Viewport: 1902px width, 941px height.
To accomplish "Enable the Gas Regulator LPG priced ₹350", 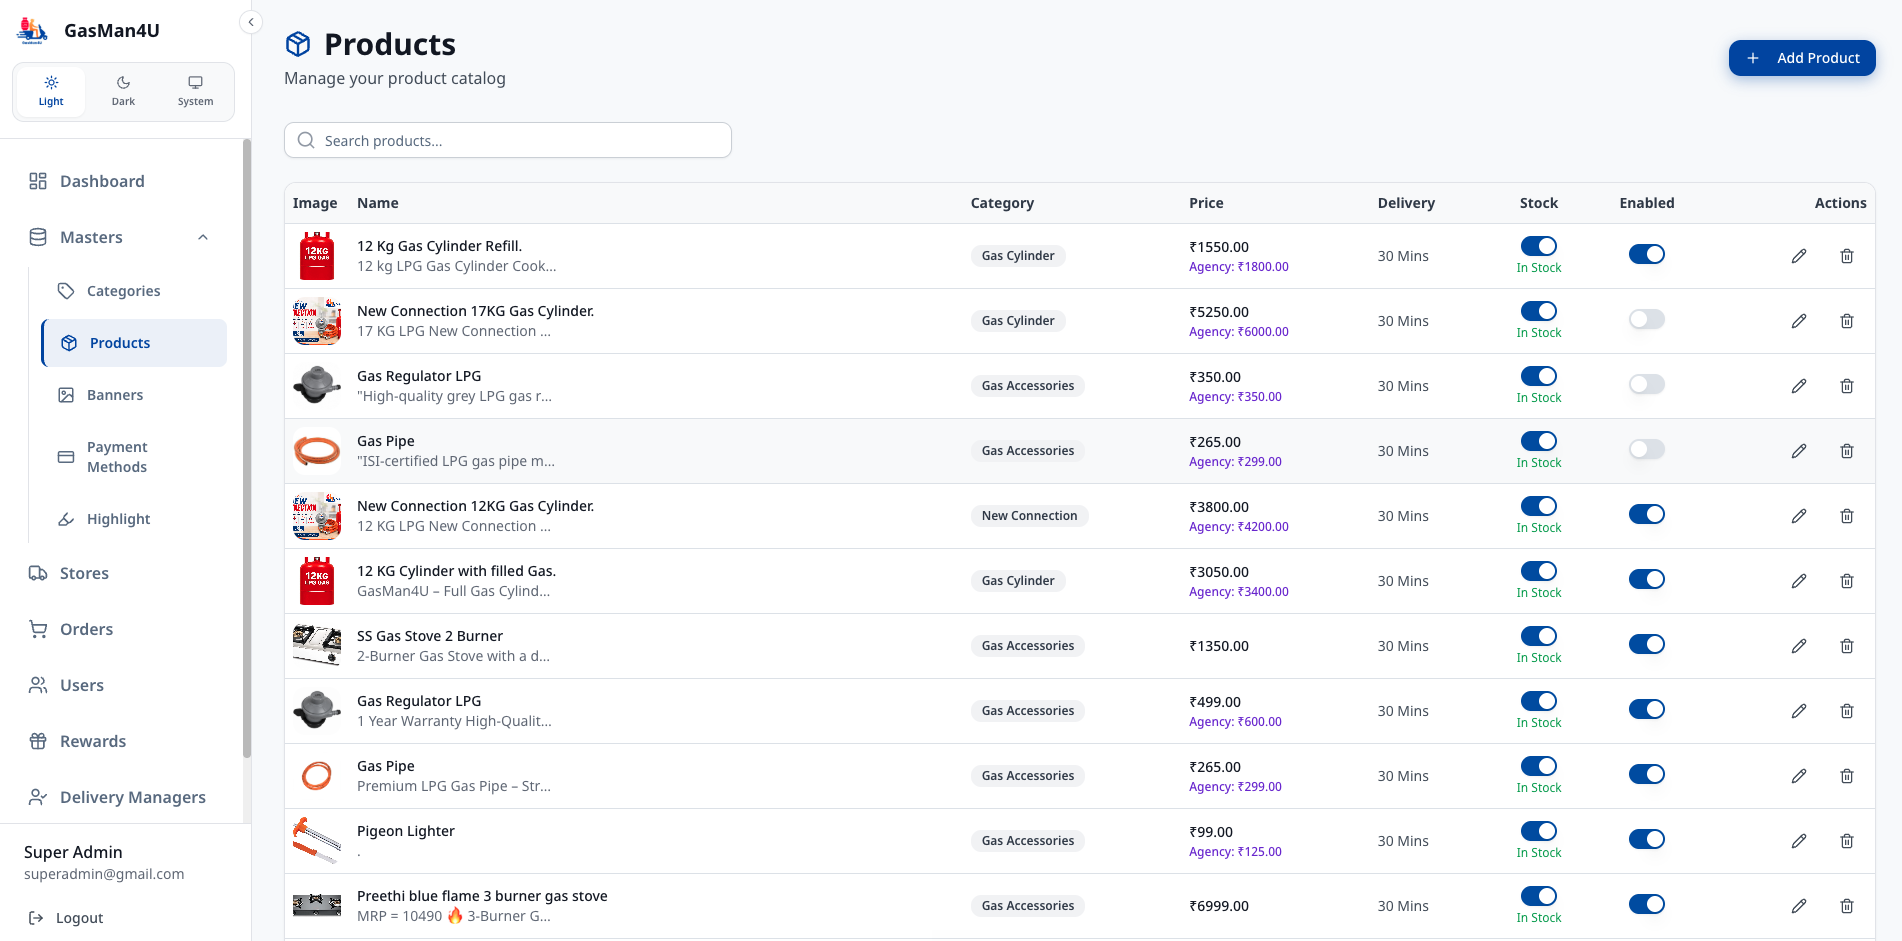I will click(x=1646, y=384).
